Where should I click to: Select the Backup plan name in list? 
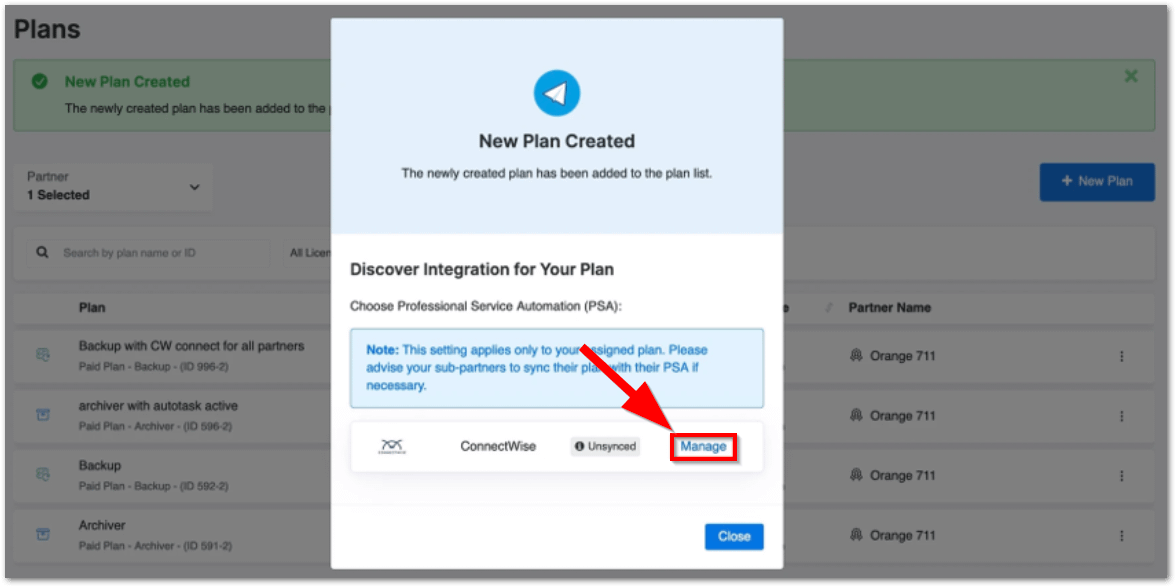100,466
